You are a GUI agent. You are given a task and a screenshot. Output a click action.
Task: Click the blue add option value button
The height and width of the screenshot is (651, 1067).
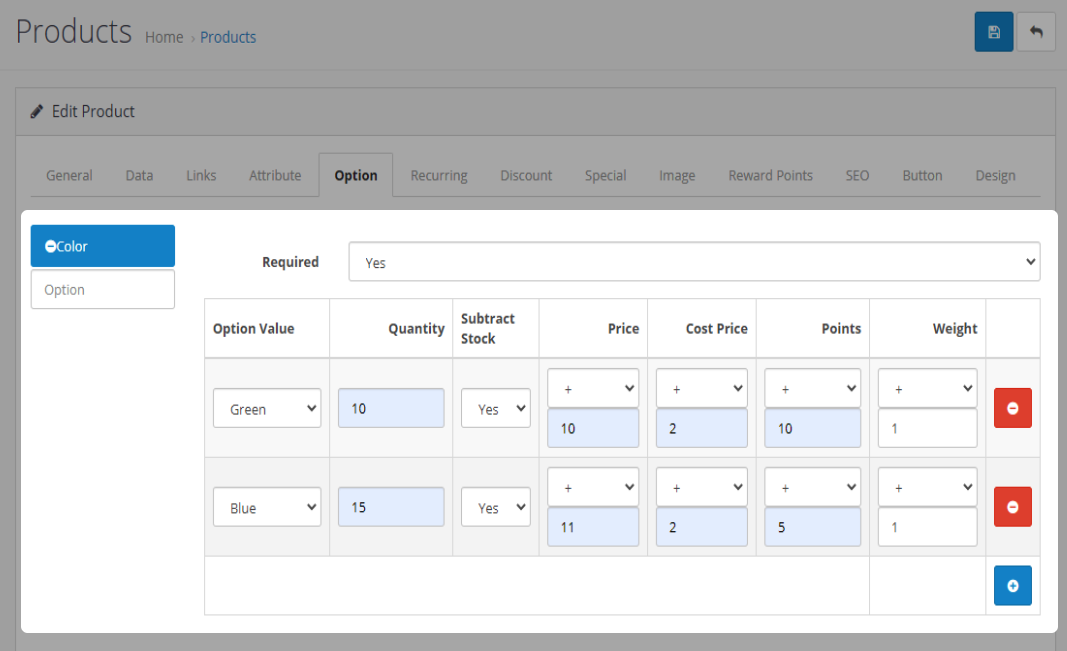tap(1012, 585)
